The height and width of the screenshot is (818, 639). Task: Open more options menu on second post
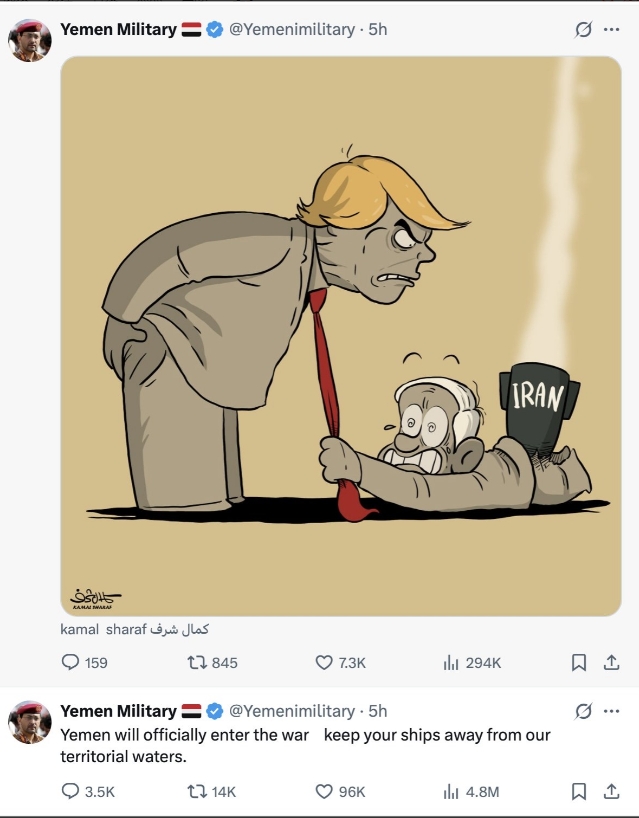click(x=611, y=711)
